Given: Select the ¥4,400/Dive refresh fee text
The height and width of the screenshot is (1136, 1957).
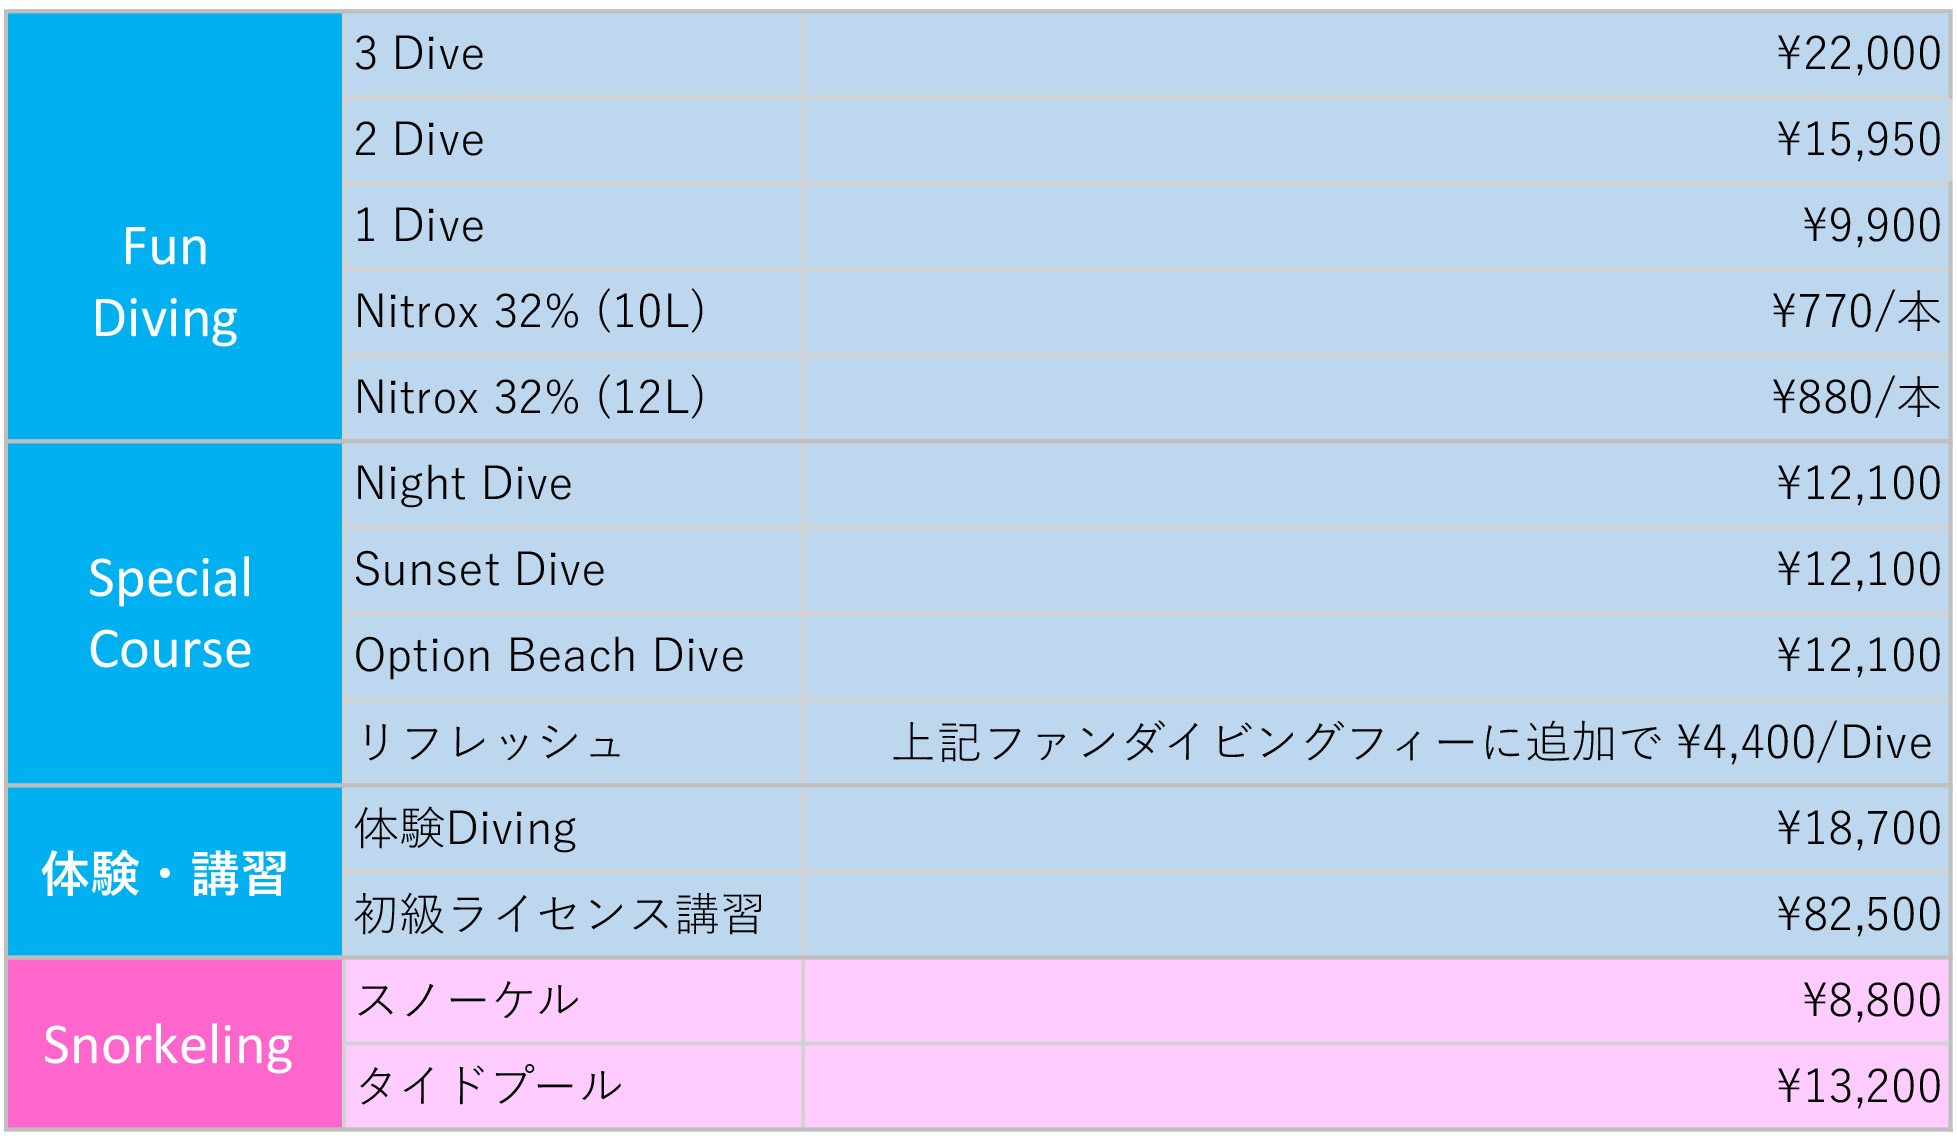Looking at the screenshot, I should tap(1804, 743).
